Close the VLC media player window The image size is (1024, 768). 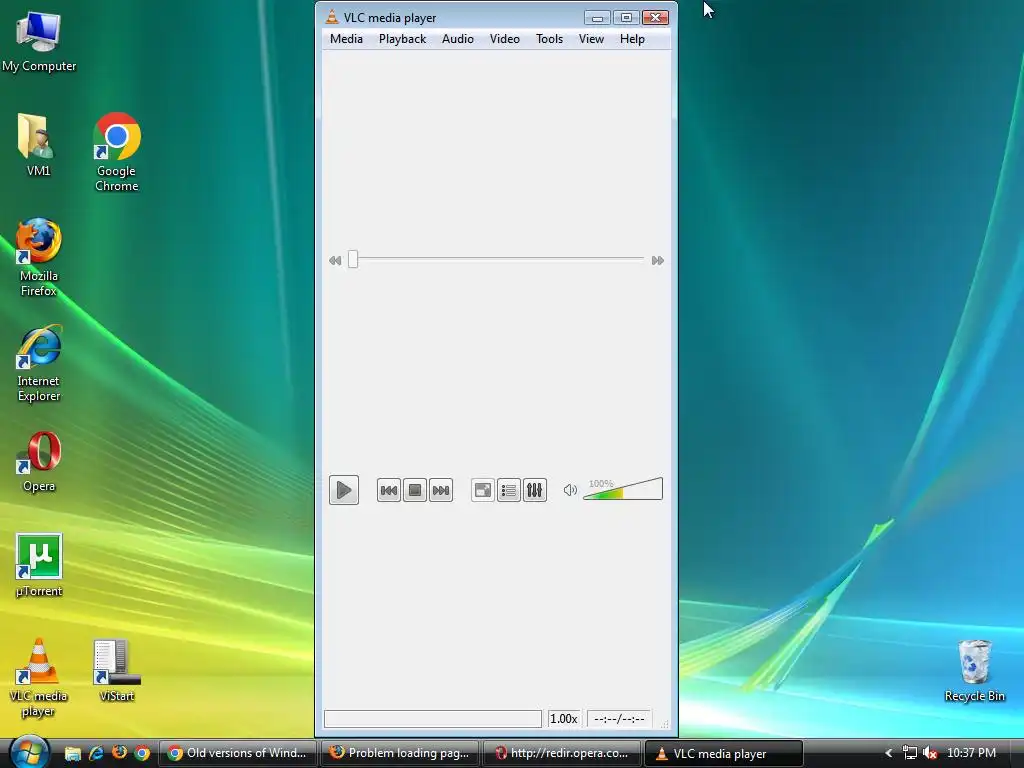655,18
